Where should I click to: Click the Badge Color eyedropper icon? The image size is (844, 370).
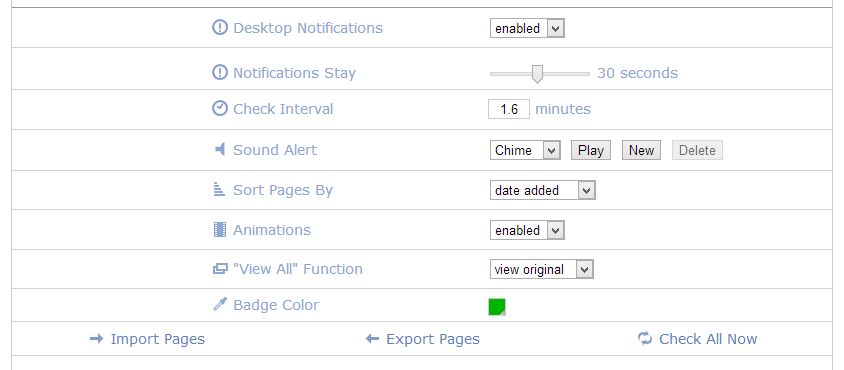220,304
